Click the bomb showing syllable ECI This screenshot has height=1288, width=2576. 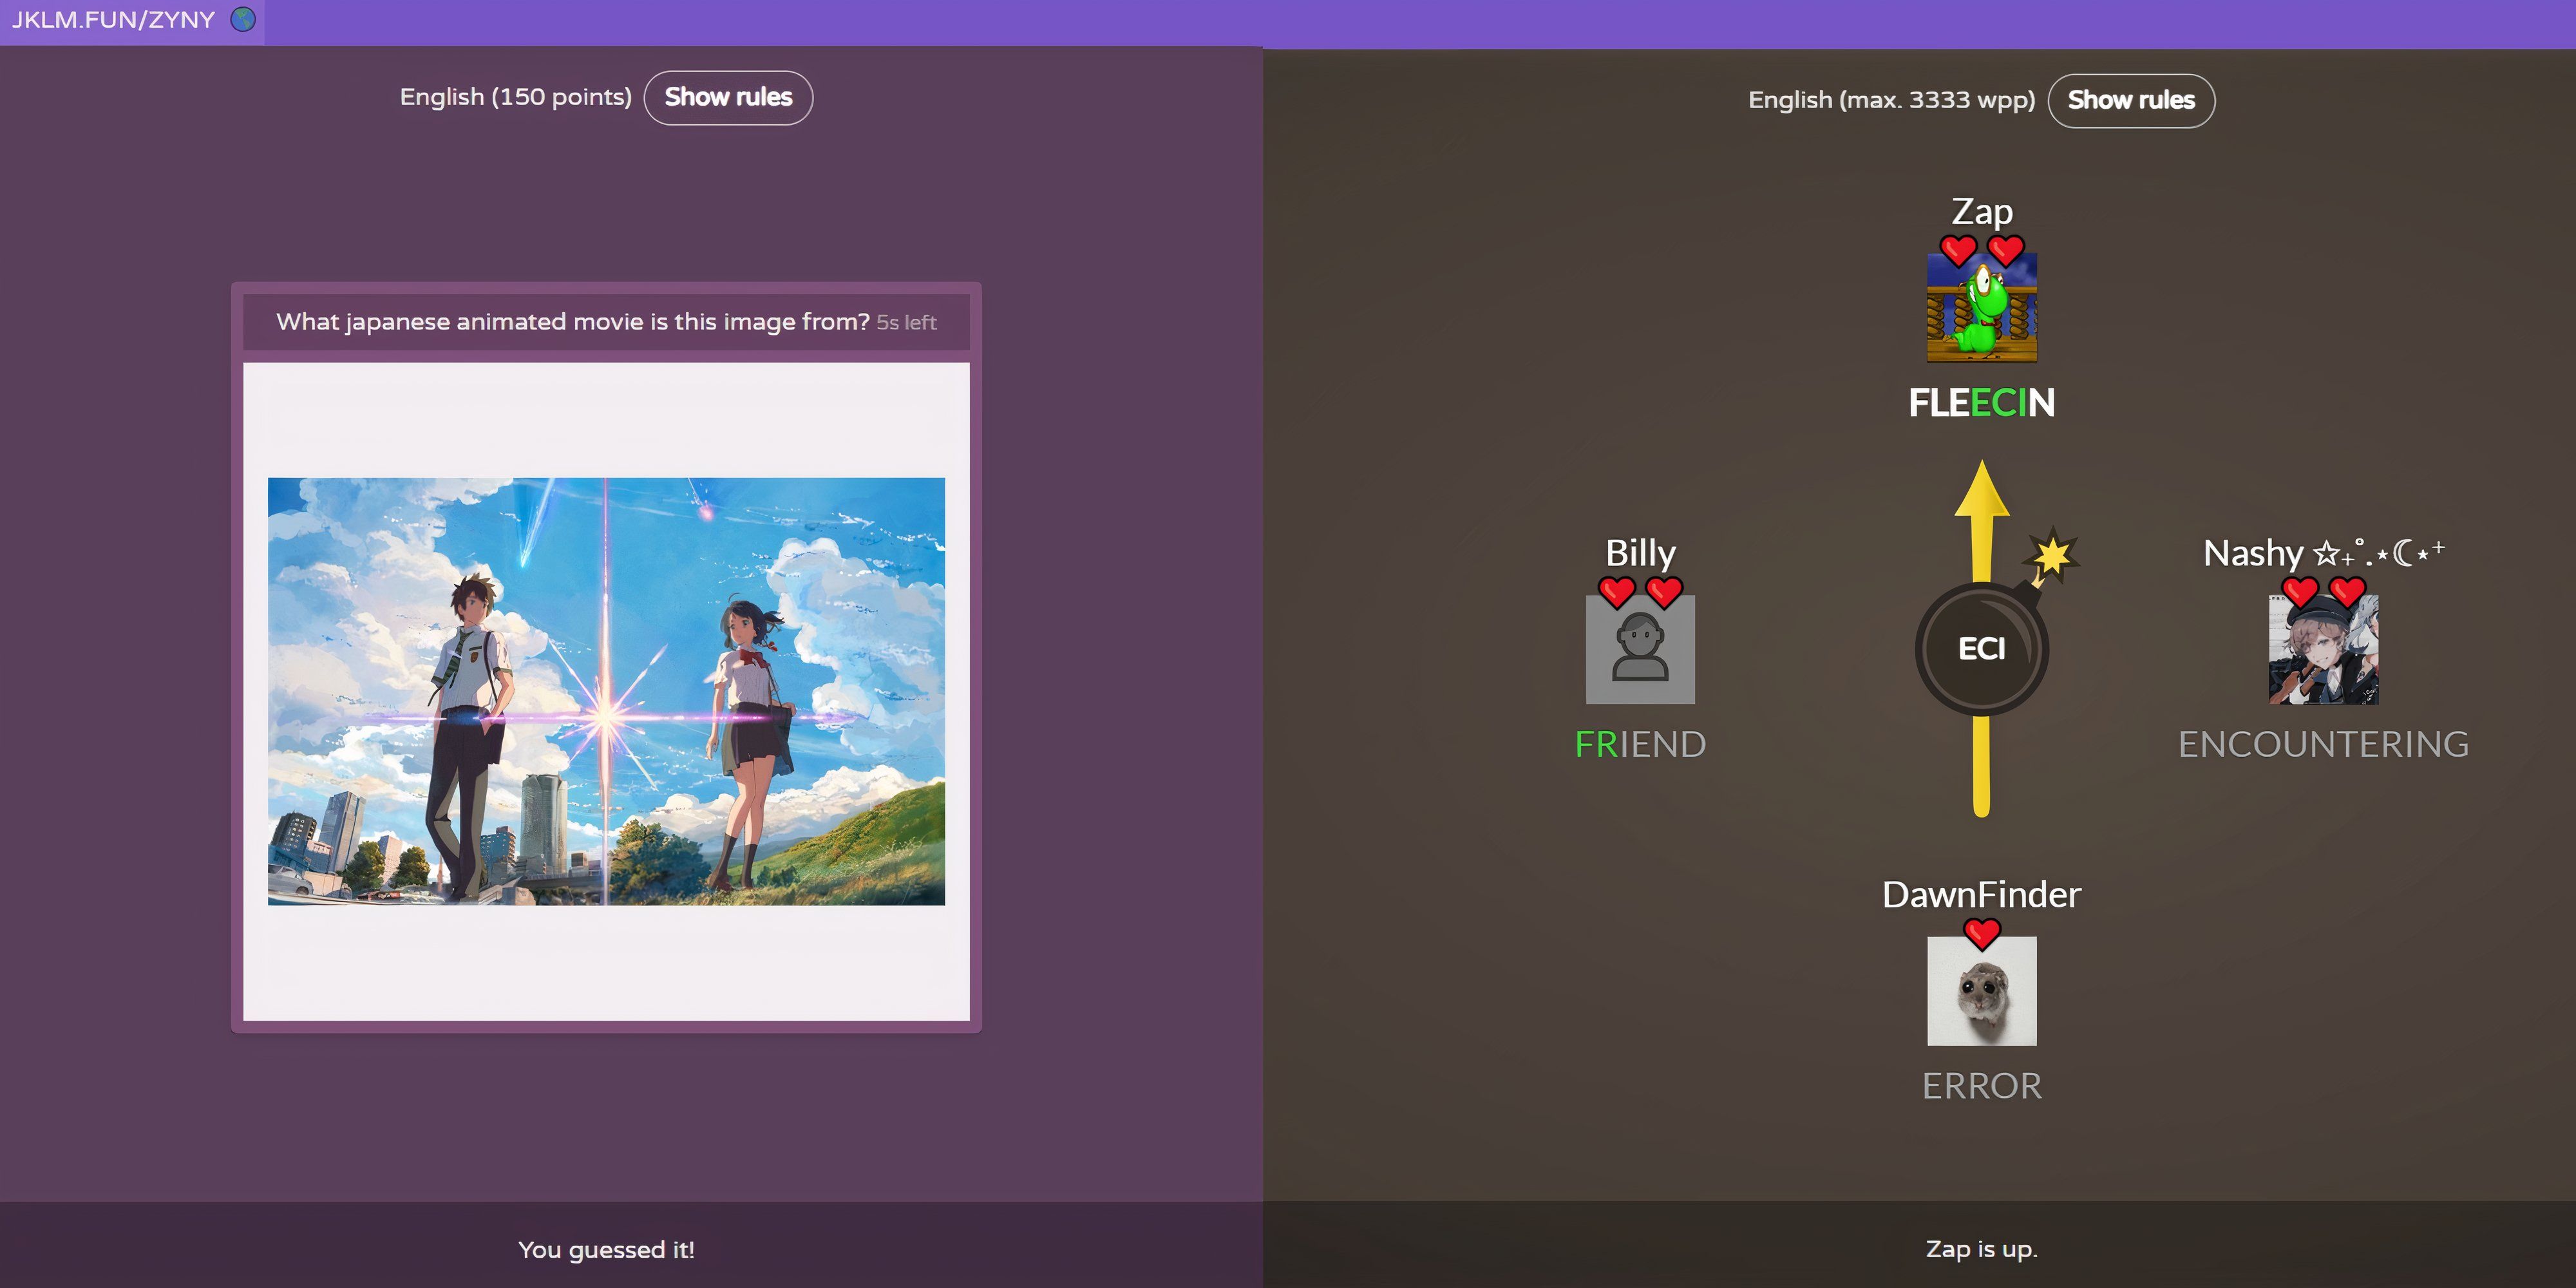pyautogui.click(x=1982, y=649)
